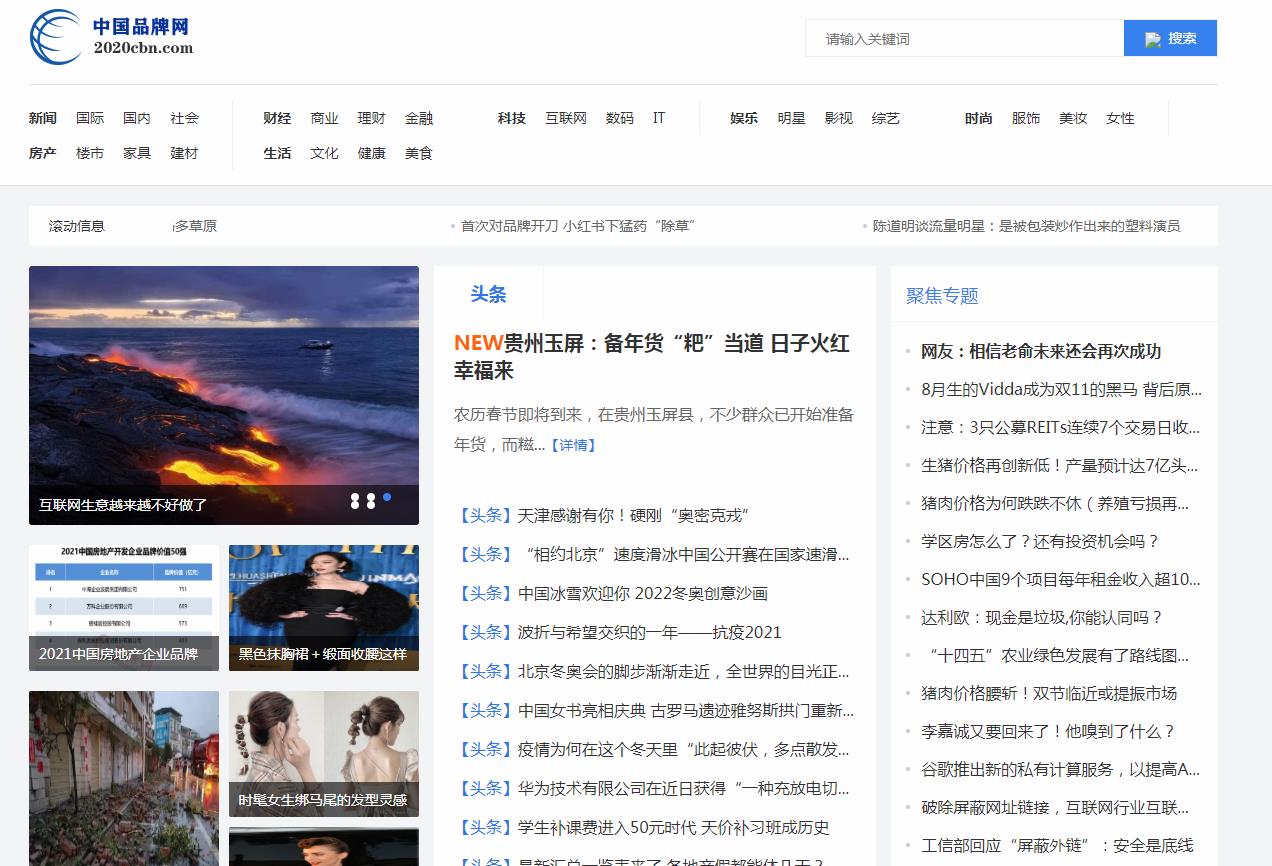Open 学区房怎么了？还有投资机会吗？ article
This screenshot has height=866, width=1272.
click(1040, 541)
